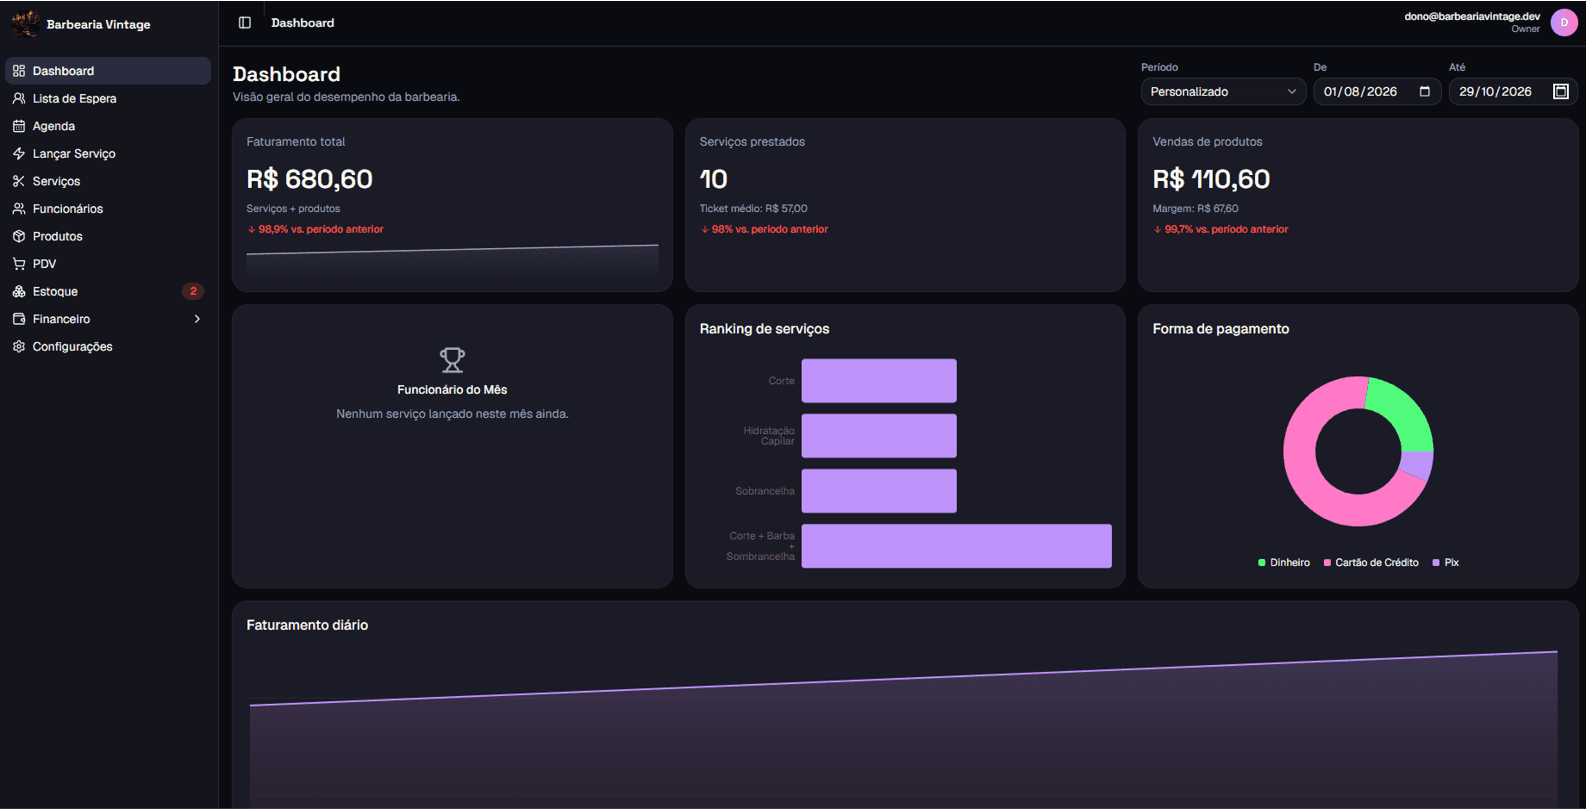This screenshot has height=809, width=1586.
Task: Click the Produtos box icon
Action: click(19, 236)
